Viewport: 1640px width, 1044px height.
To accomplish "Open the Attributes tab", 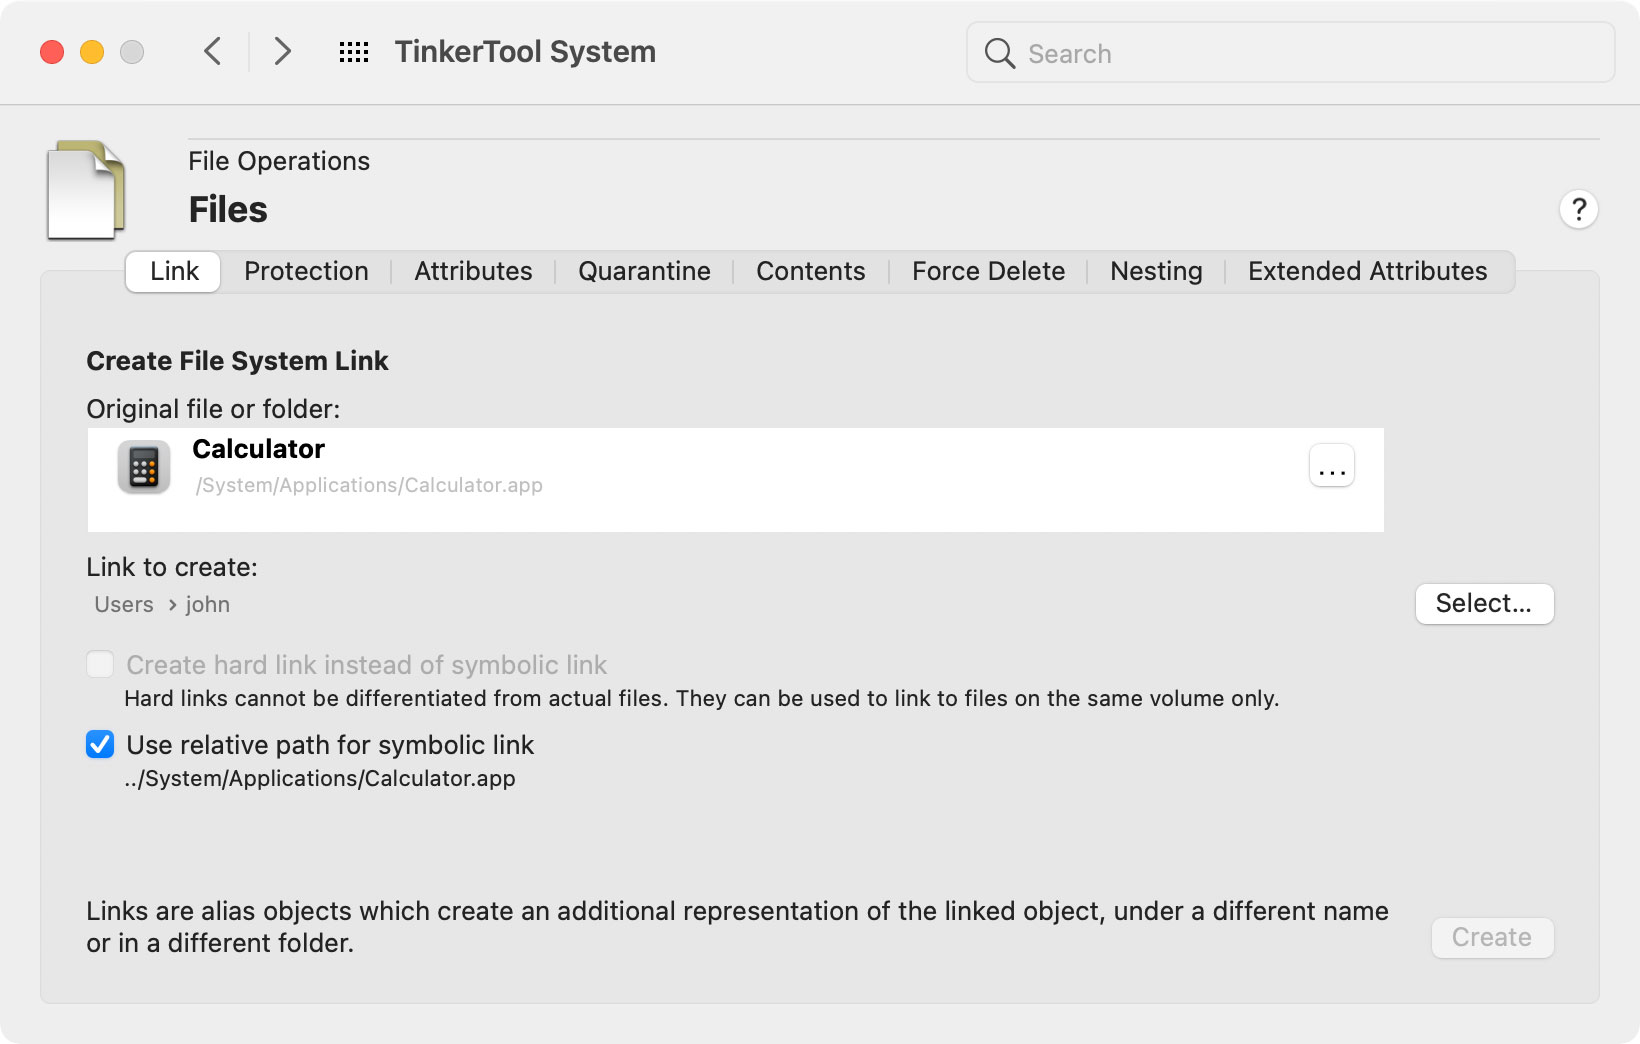I will pos(473,272).
